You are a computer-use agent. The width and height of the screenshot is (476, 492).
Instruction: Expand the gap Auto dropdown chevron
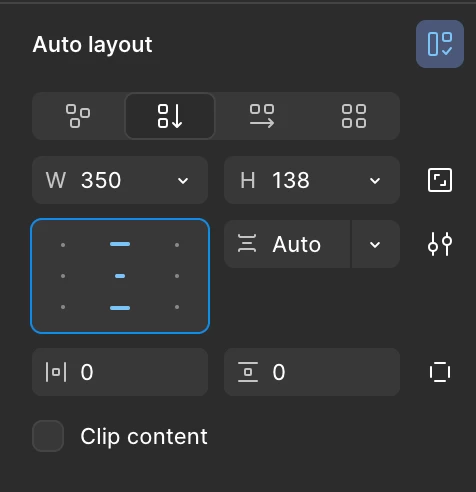pos(375,244)
